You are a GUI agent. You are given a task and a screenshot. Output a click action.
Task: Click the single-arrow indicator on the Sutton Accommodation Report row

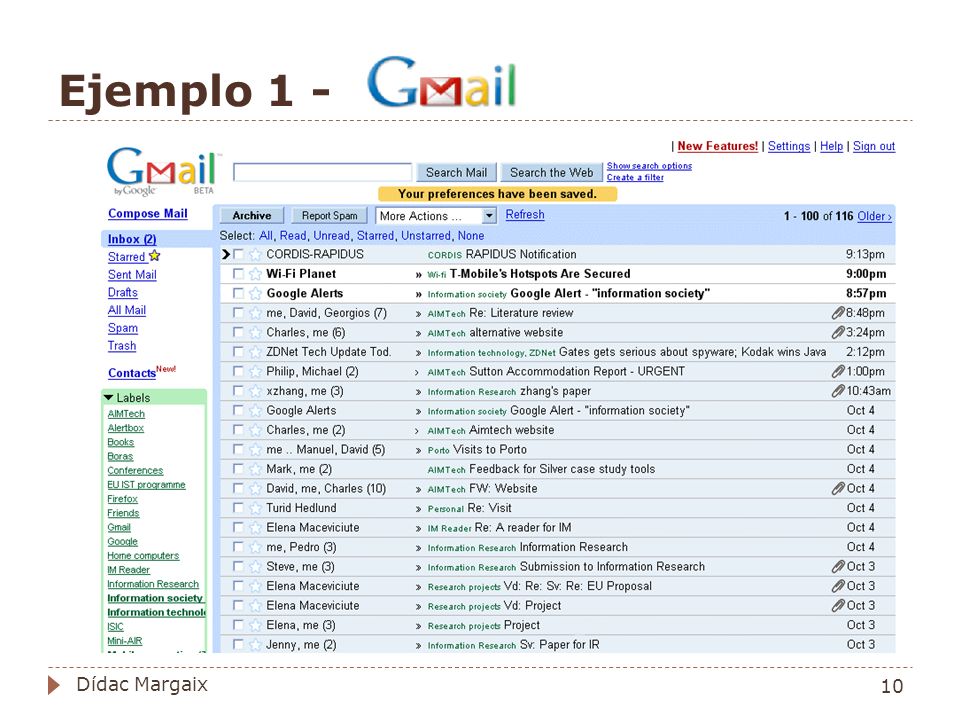(417, 372)
